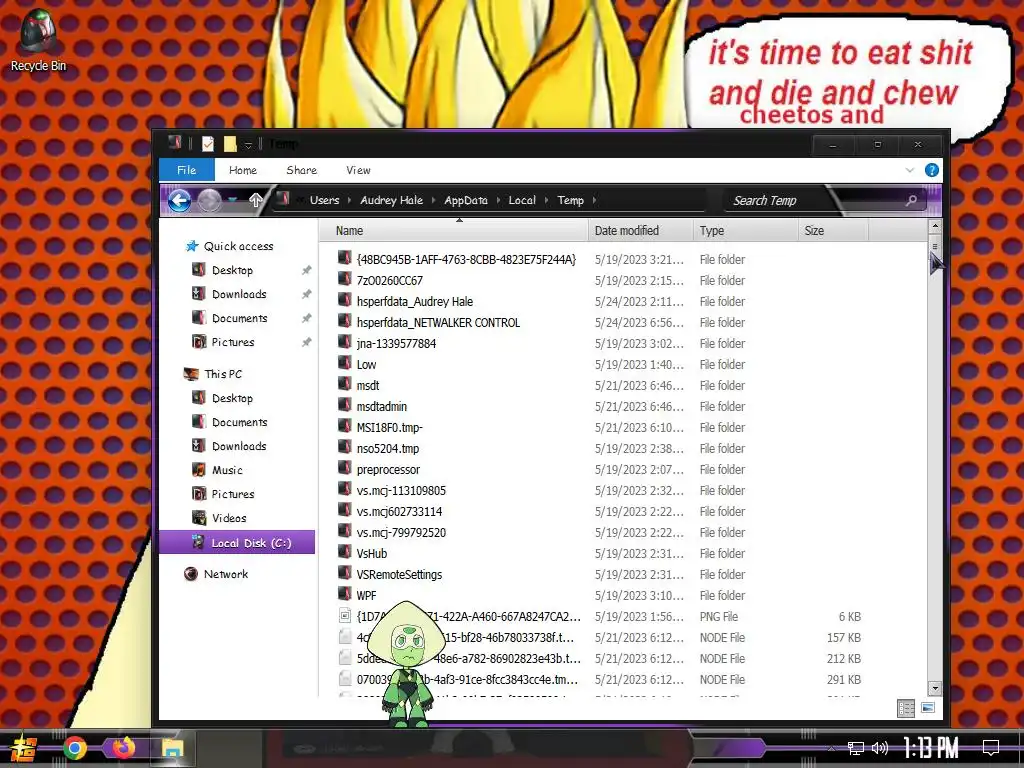Viewport: 1024px width, 768px height.
Task: Expand the chevron after Users breadcrumb
Action: (x=349, y=200)
